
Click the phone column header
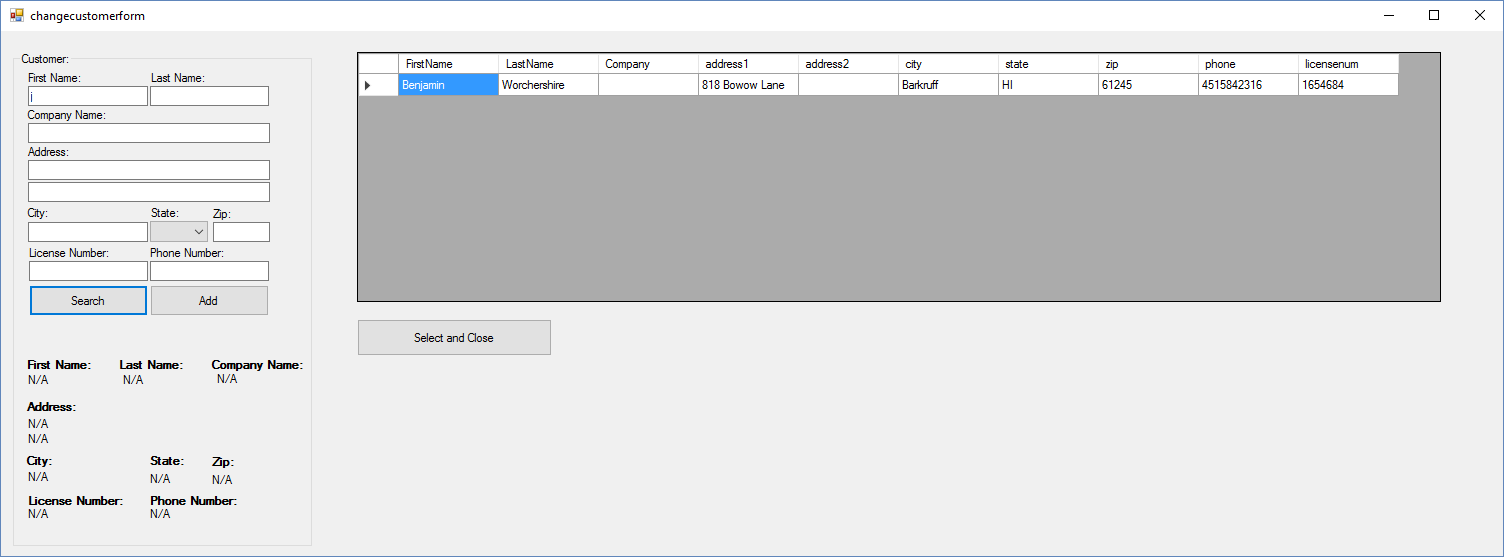coord(1248,64)
